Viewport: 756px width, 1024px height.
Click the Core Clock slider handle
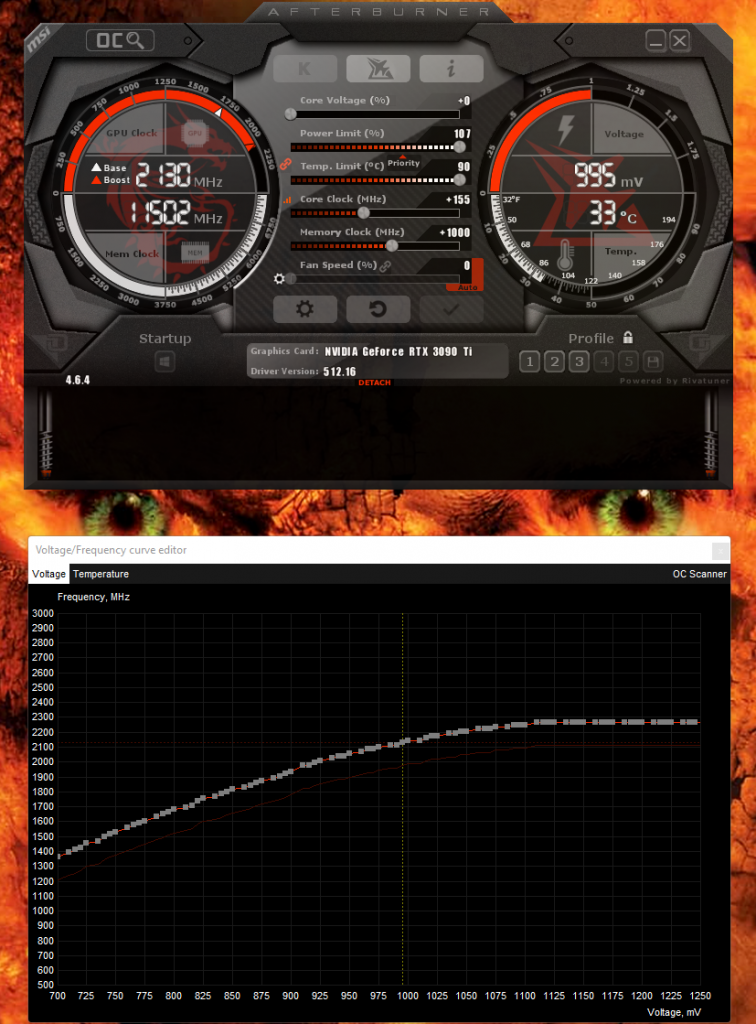pos(364,213)
